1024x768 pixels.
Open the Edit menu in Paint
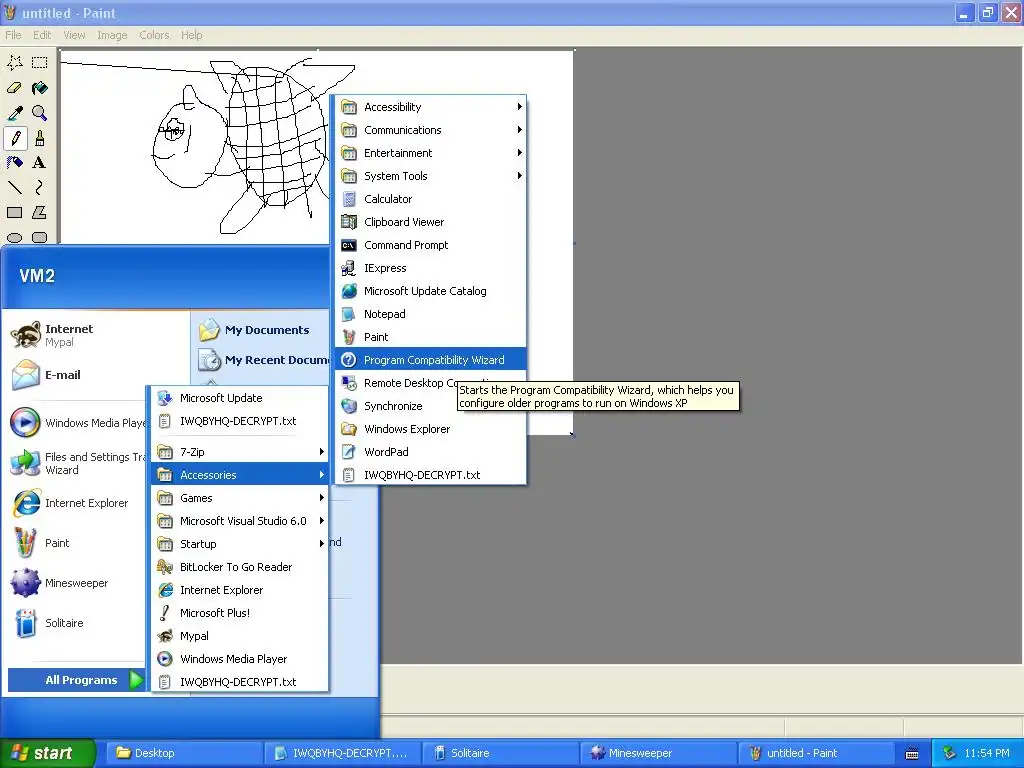tap(42, 35)
